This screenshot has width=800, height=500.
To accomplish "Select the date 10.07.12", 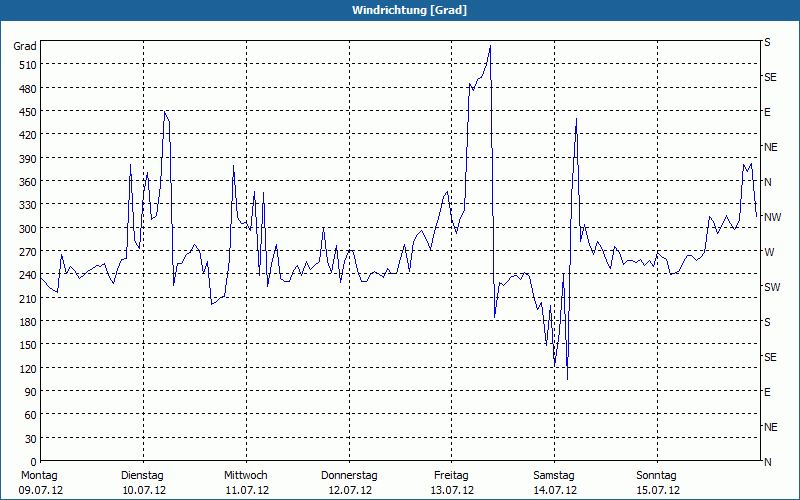I will point(144,491).
